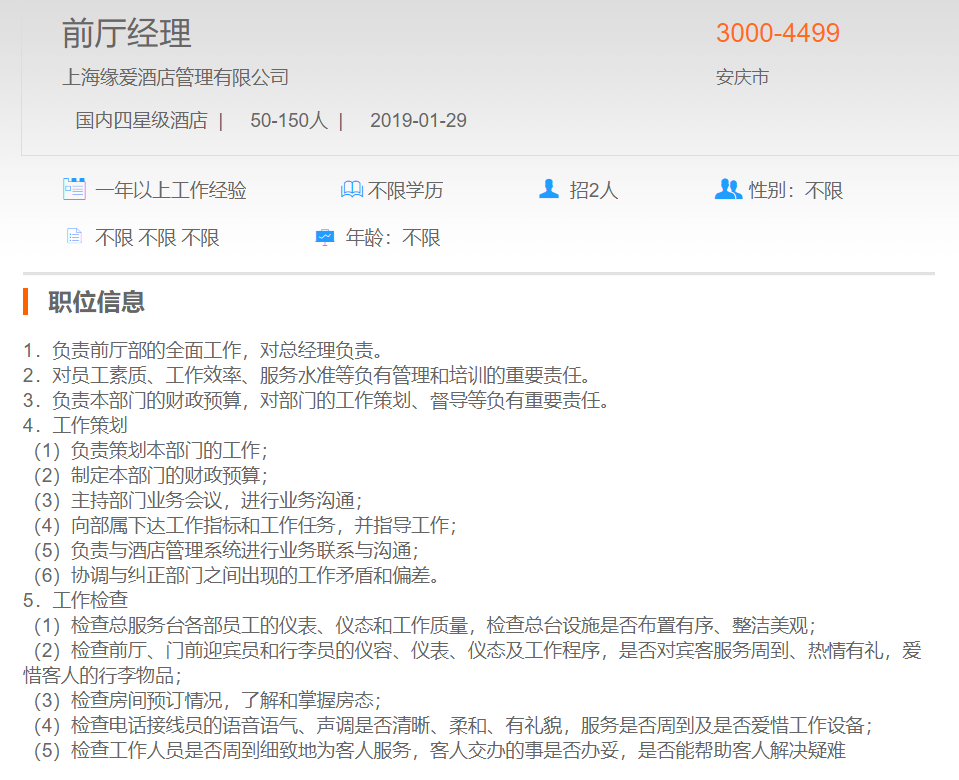Click the 性别：不限 gender requirement
The height and width of the screenshot is (780, 959).
tap(796, 190)
